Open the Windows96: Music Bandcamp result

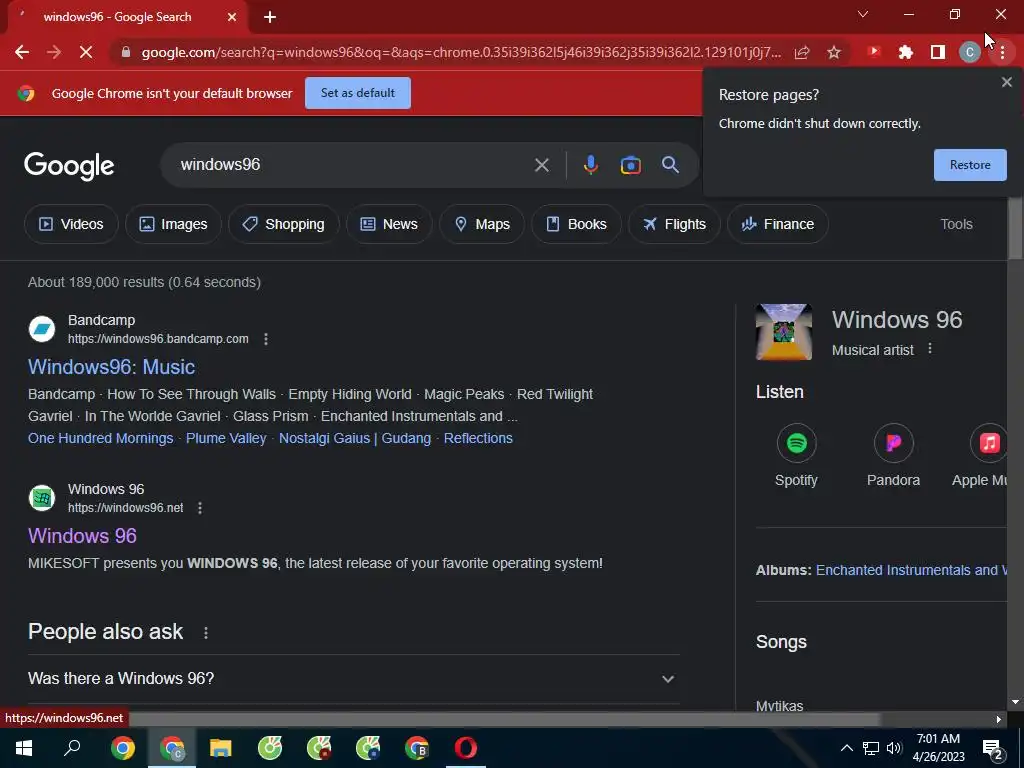(x=112, y=367)
